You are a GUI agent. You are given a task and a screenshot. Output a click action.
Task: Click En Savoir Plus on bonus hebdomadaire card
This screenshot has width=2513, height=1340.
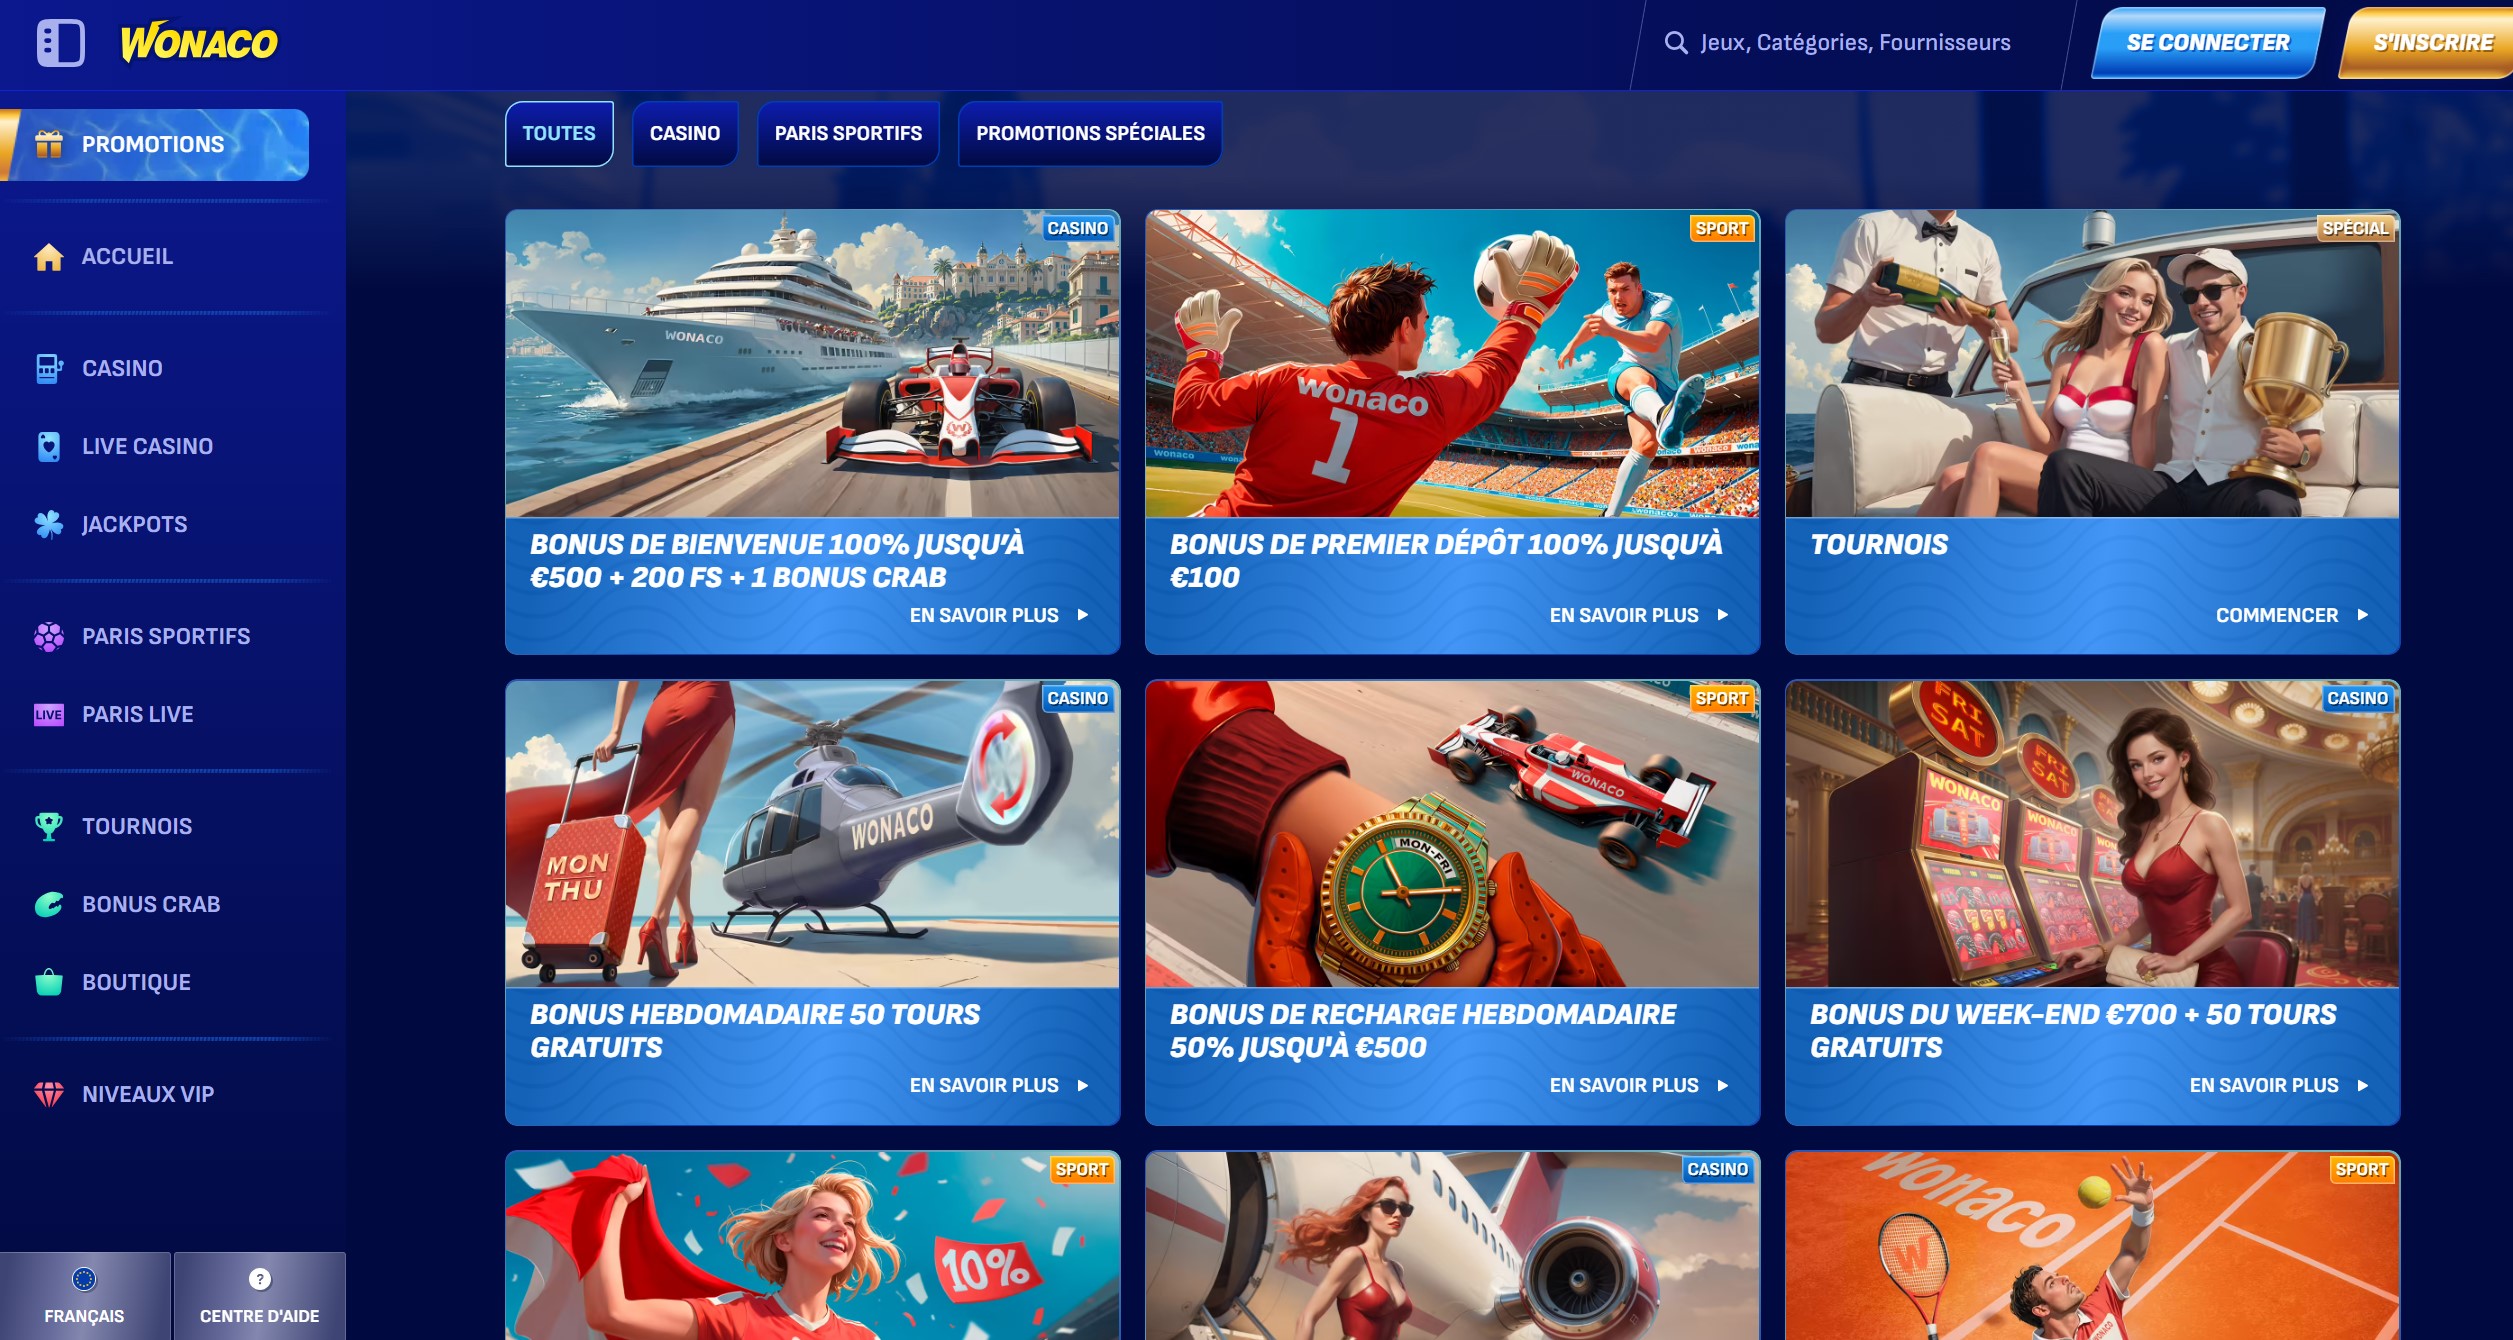999,1086
